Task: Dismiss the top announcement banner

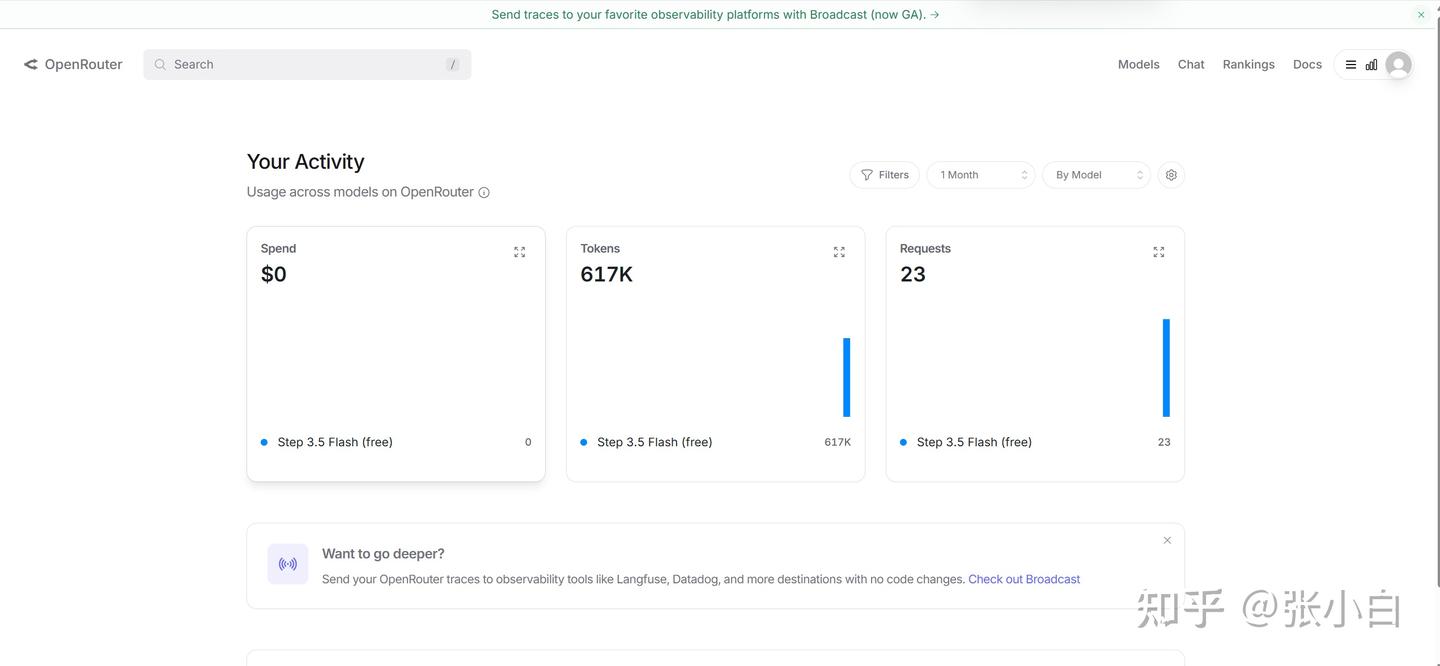Action: 1421,15
